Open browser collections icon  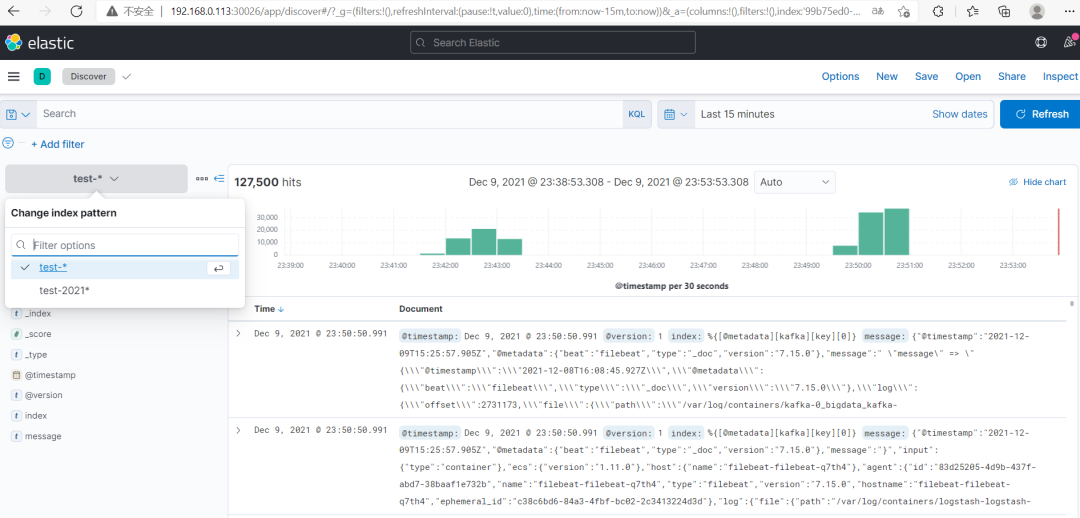[1004, 12]
